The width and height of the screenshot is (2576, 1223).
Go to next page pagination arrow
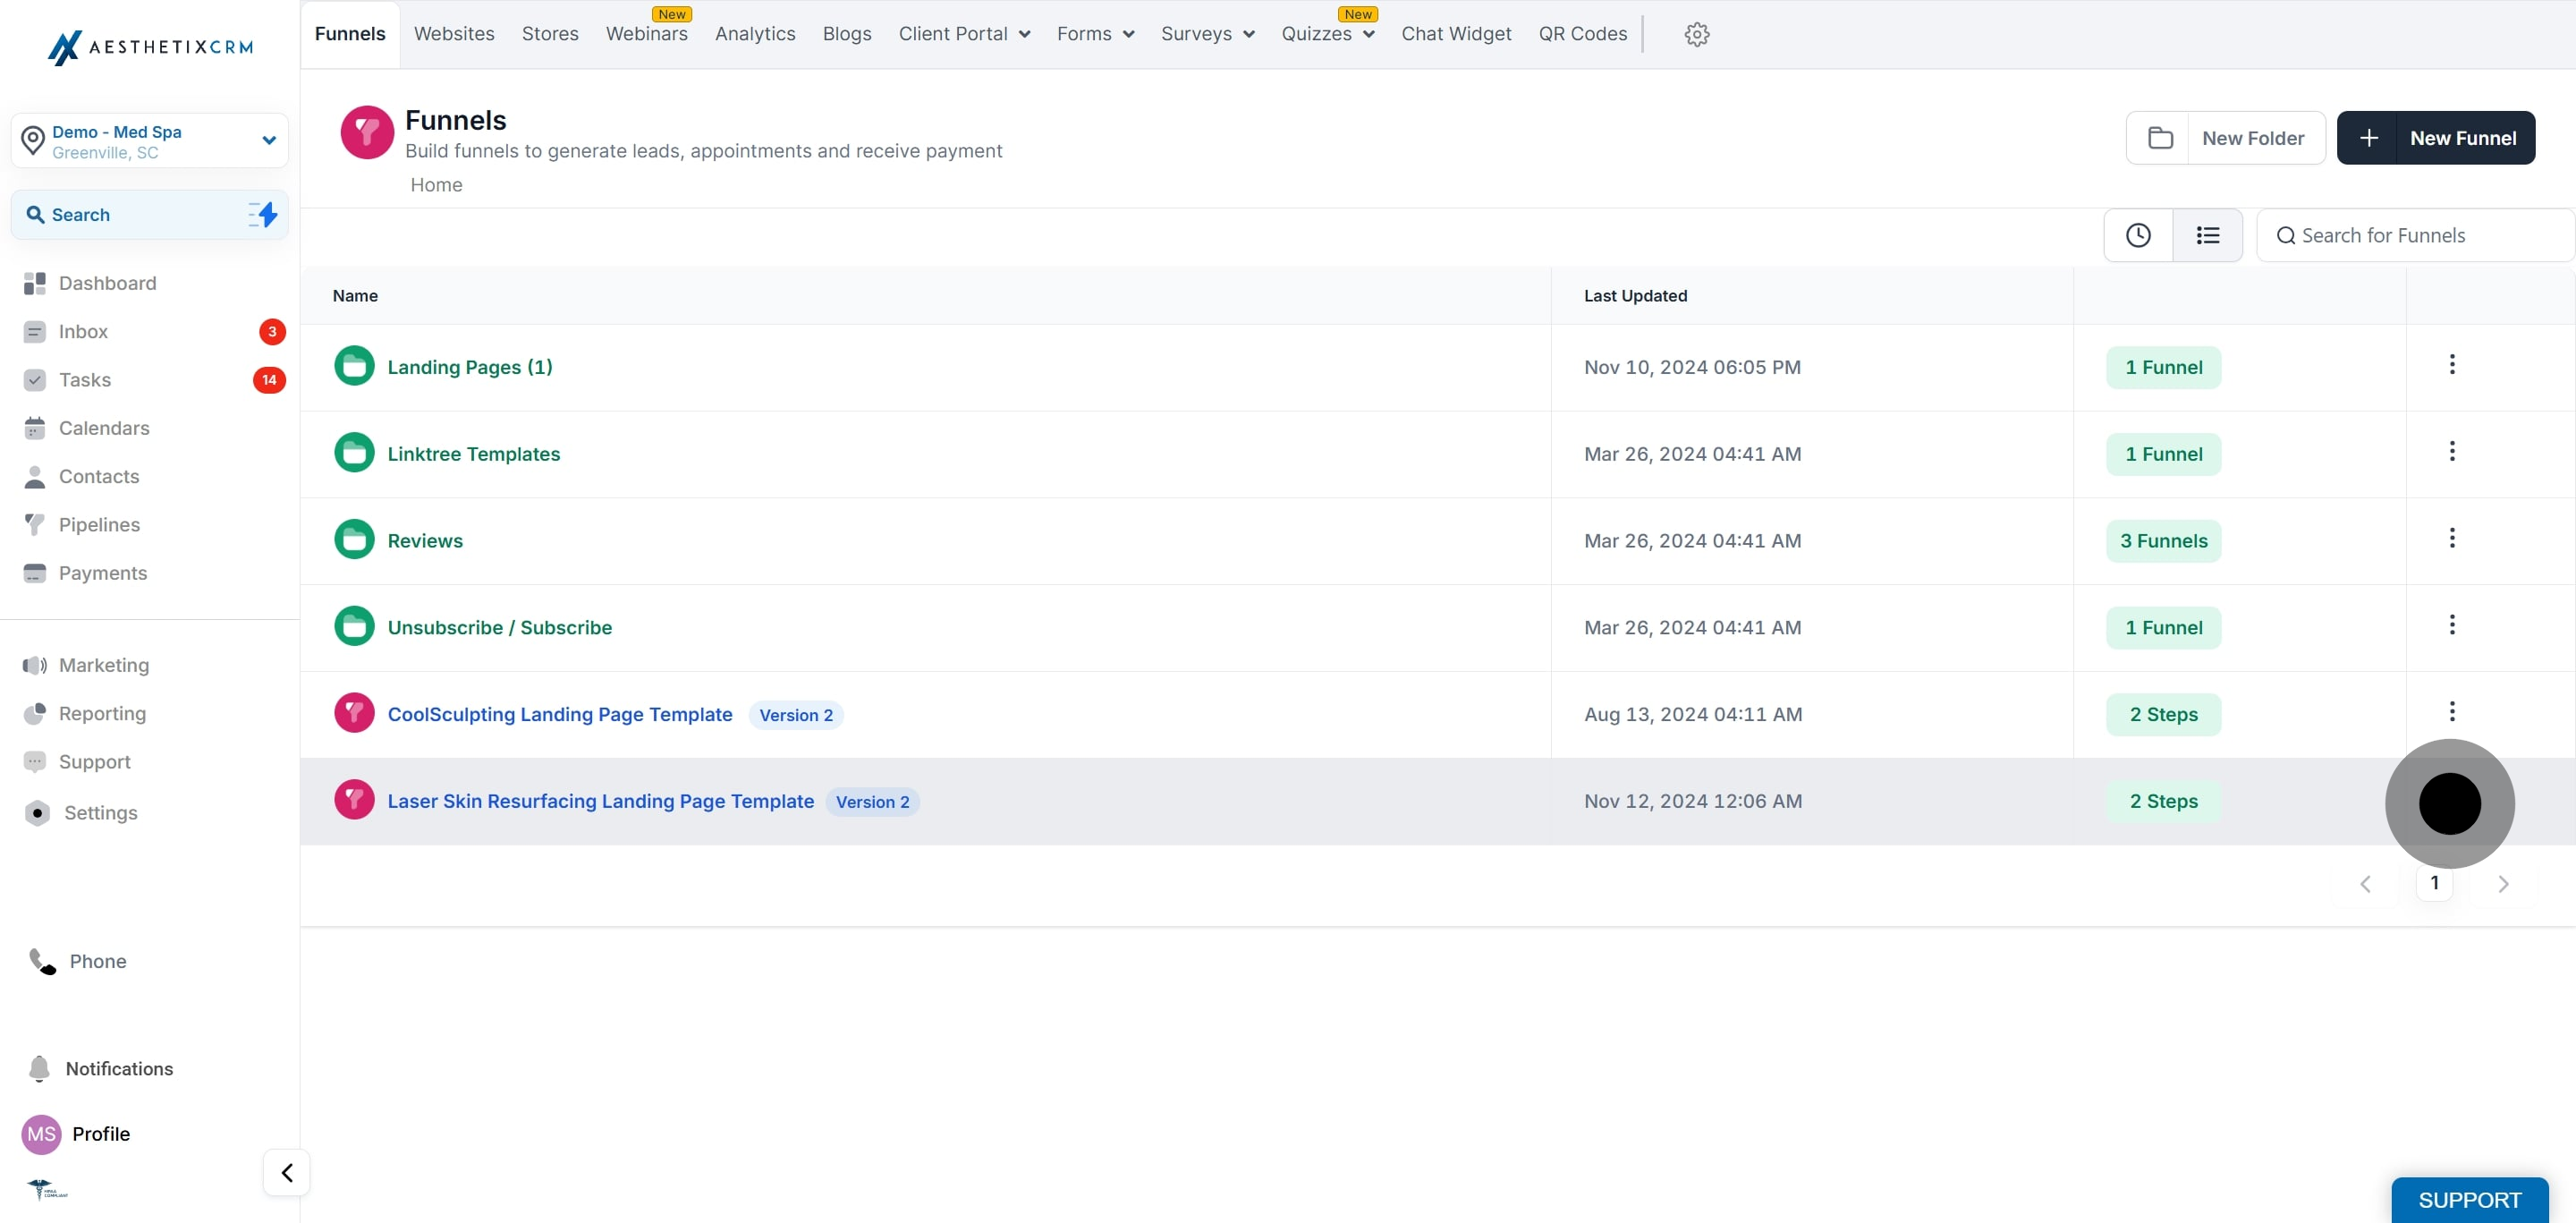tap(2503, 884)
